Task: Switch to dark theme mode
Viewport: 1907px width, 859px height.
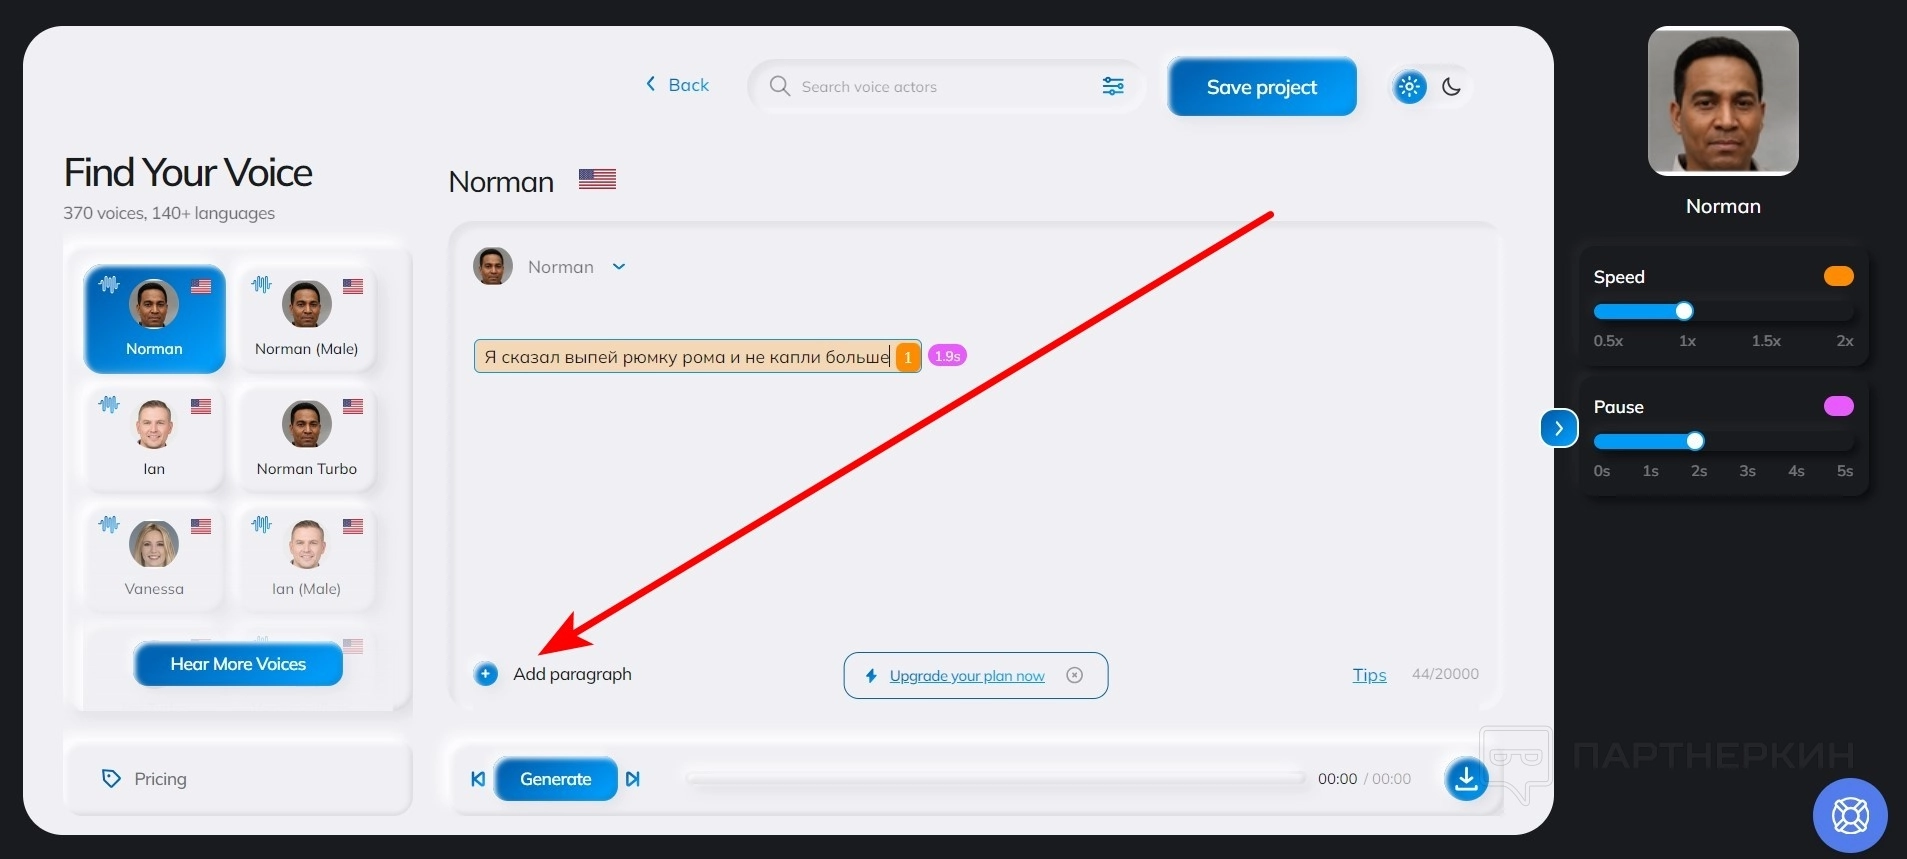Action: (x=1452, y=87)
